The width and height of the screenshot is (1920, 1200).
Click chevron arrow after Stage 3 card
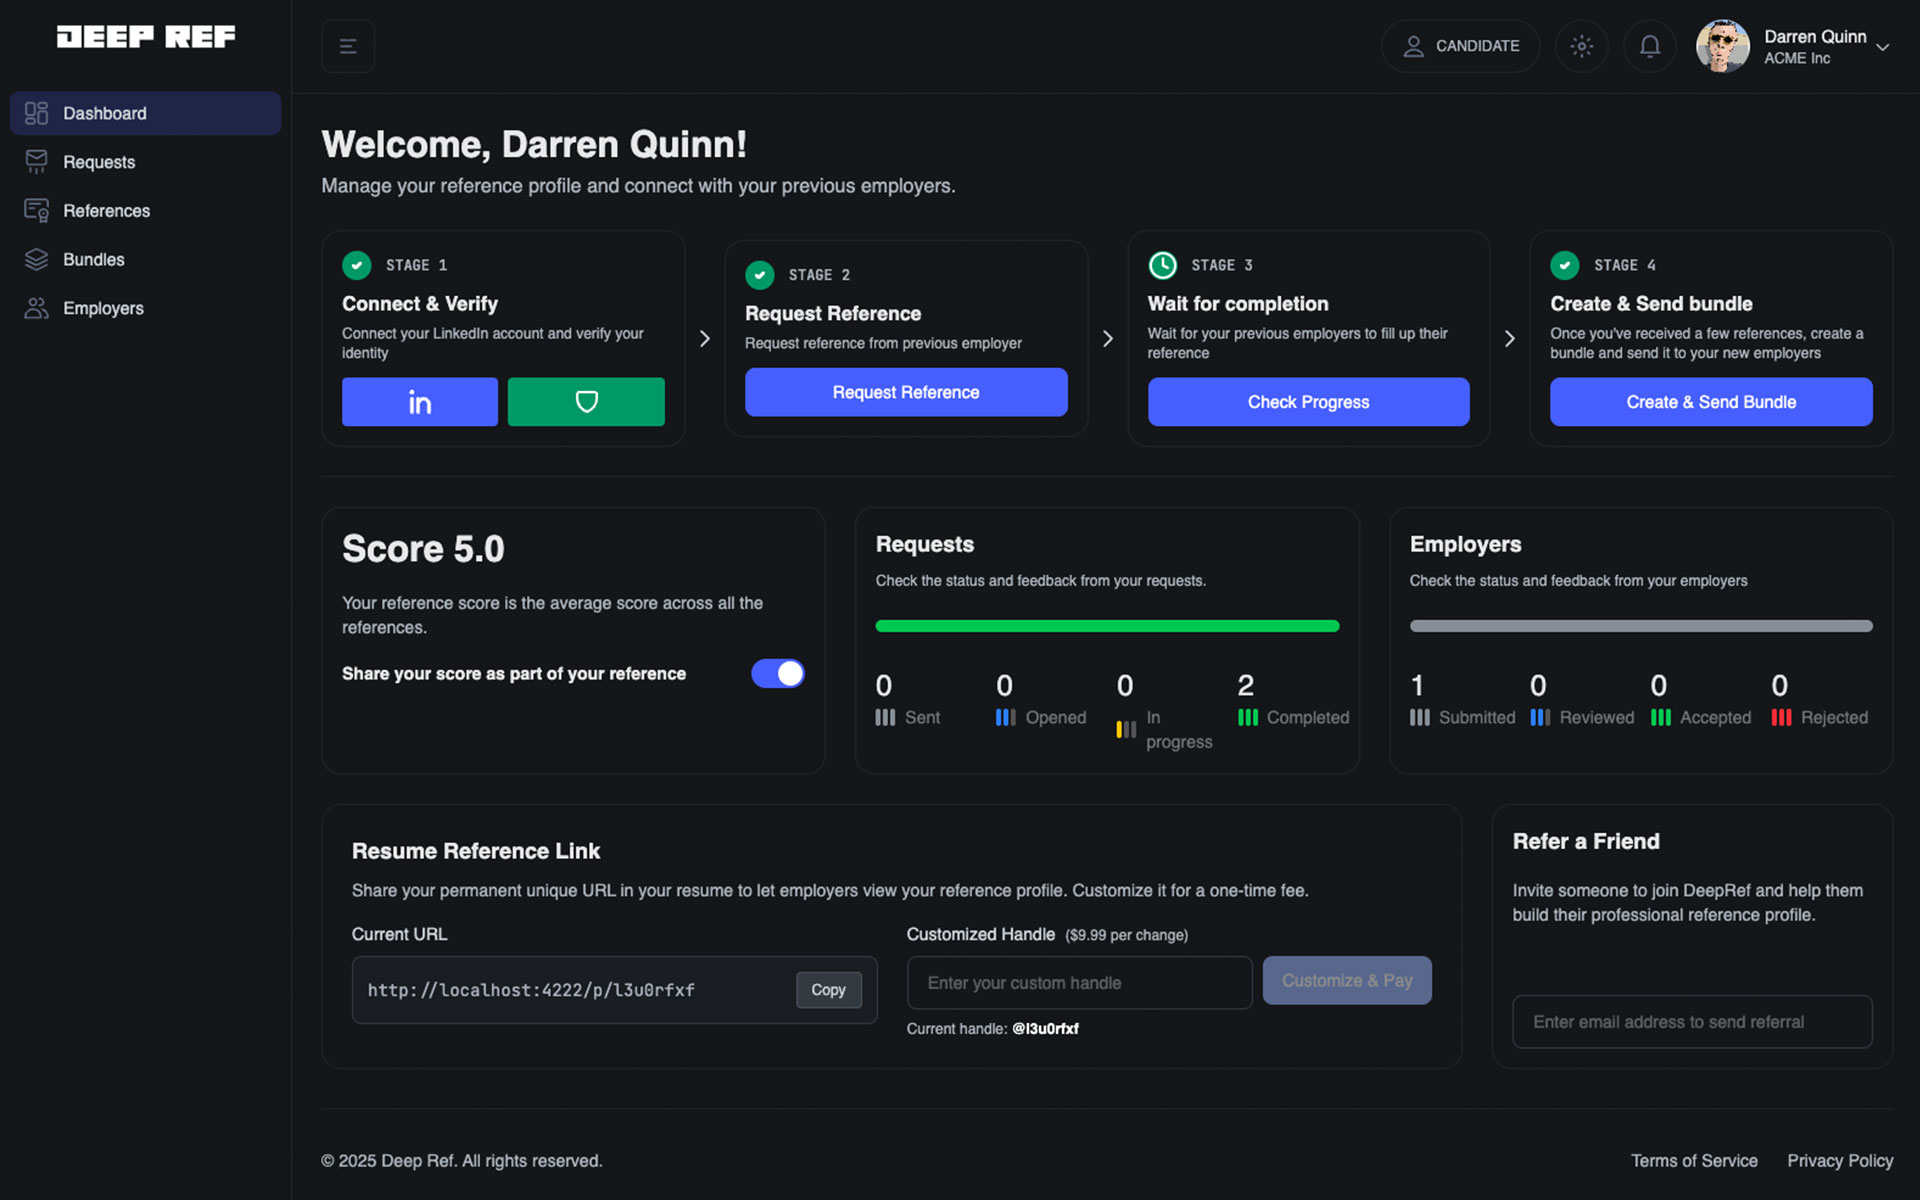pyautogui.click(x=1509, y=339)
